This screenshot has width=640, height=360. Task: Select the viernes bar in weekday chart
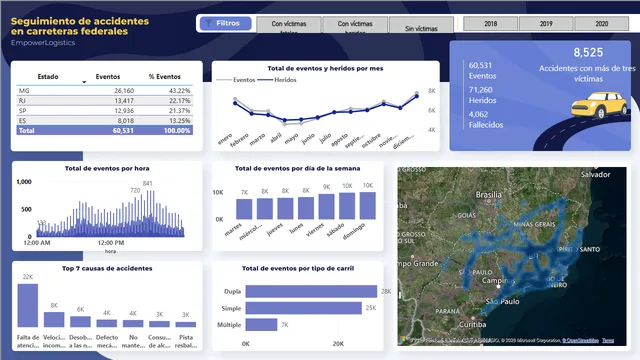click(327, 207)
